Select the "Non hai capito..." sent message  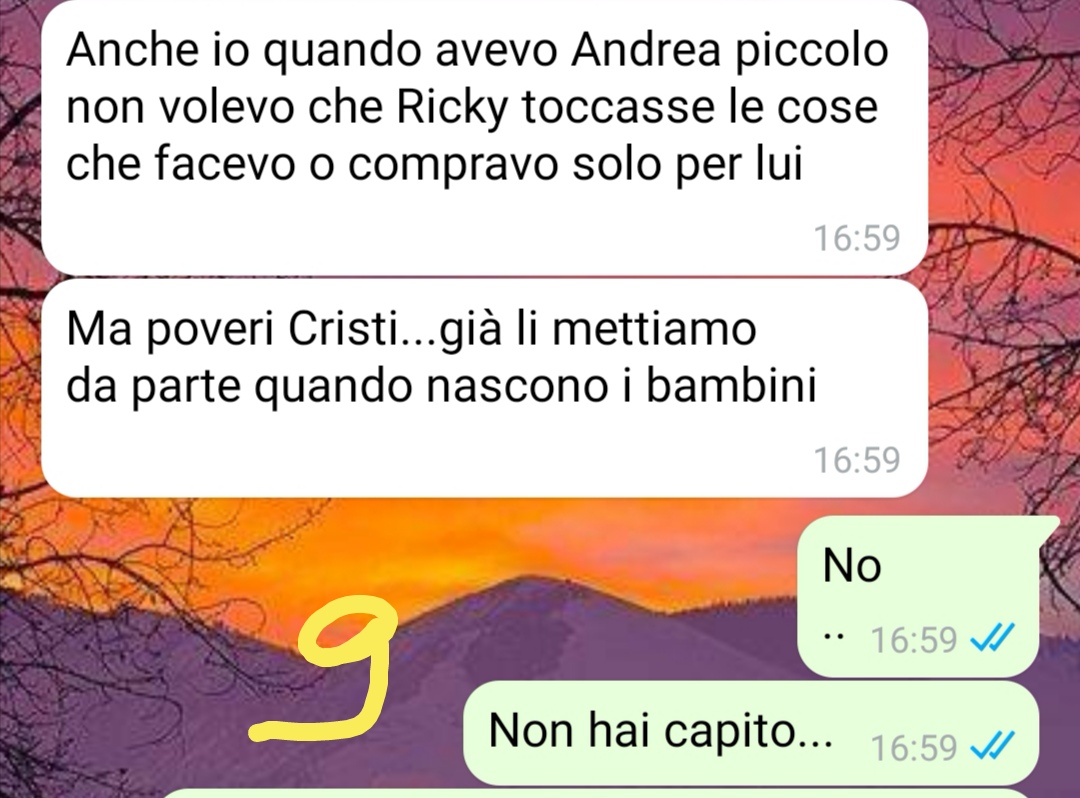751,732
